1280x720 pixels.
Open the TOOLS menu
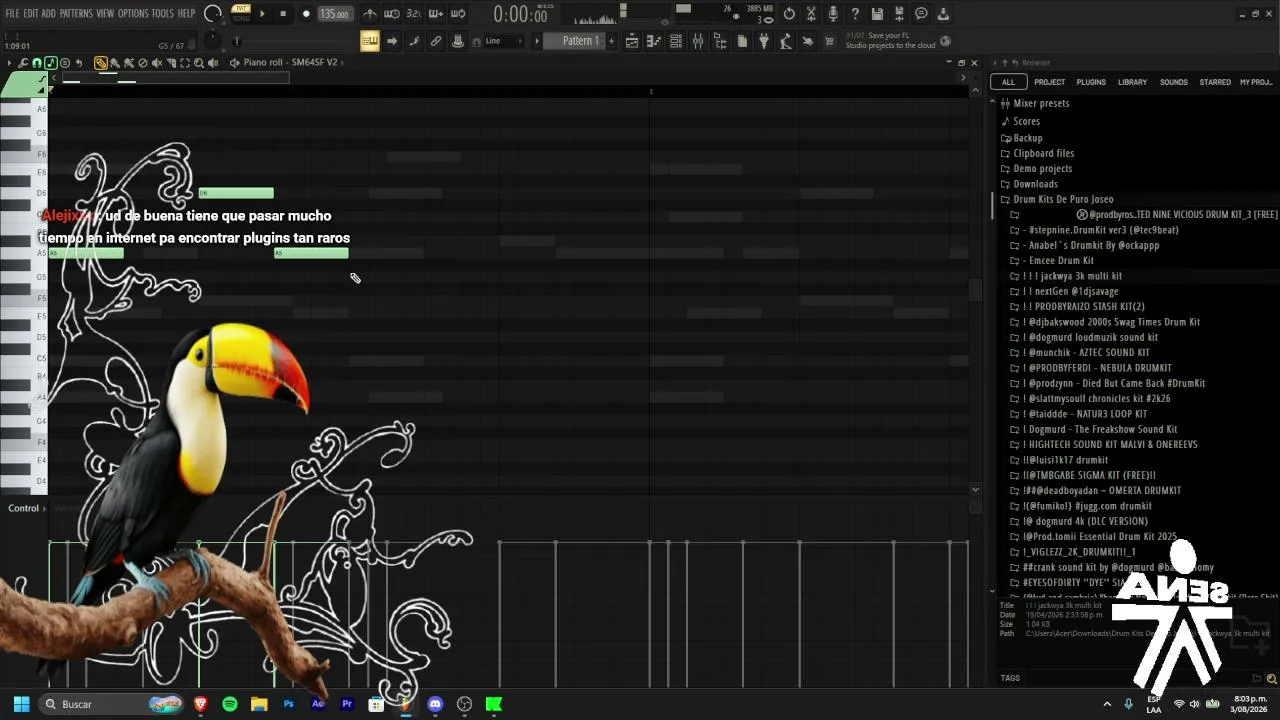pos(162,14)
